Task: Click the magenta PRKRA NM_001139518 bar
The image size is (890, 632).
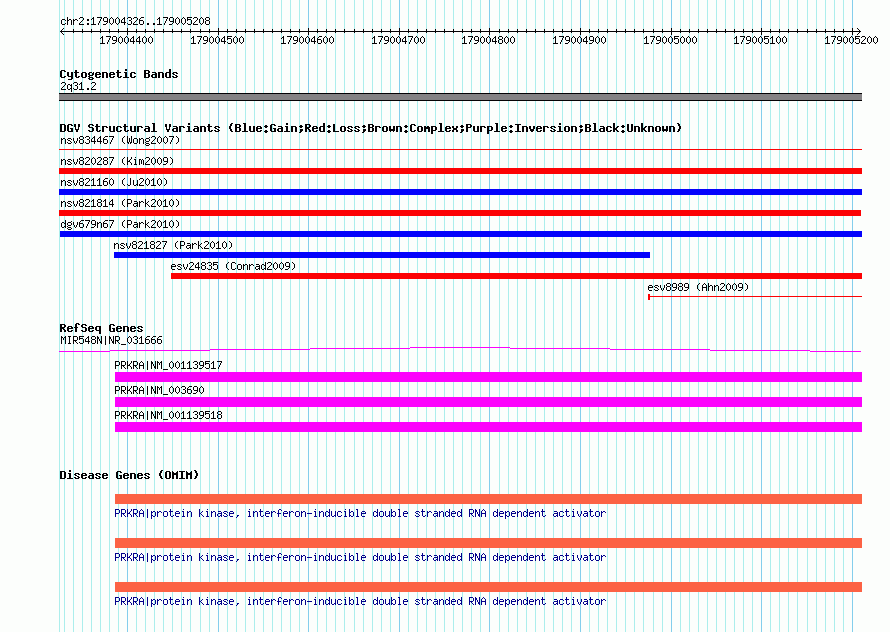Action: (x=488, y=427)
